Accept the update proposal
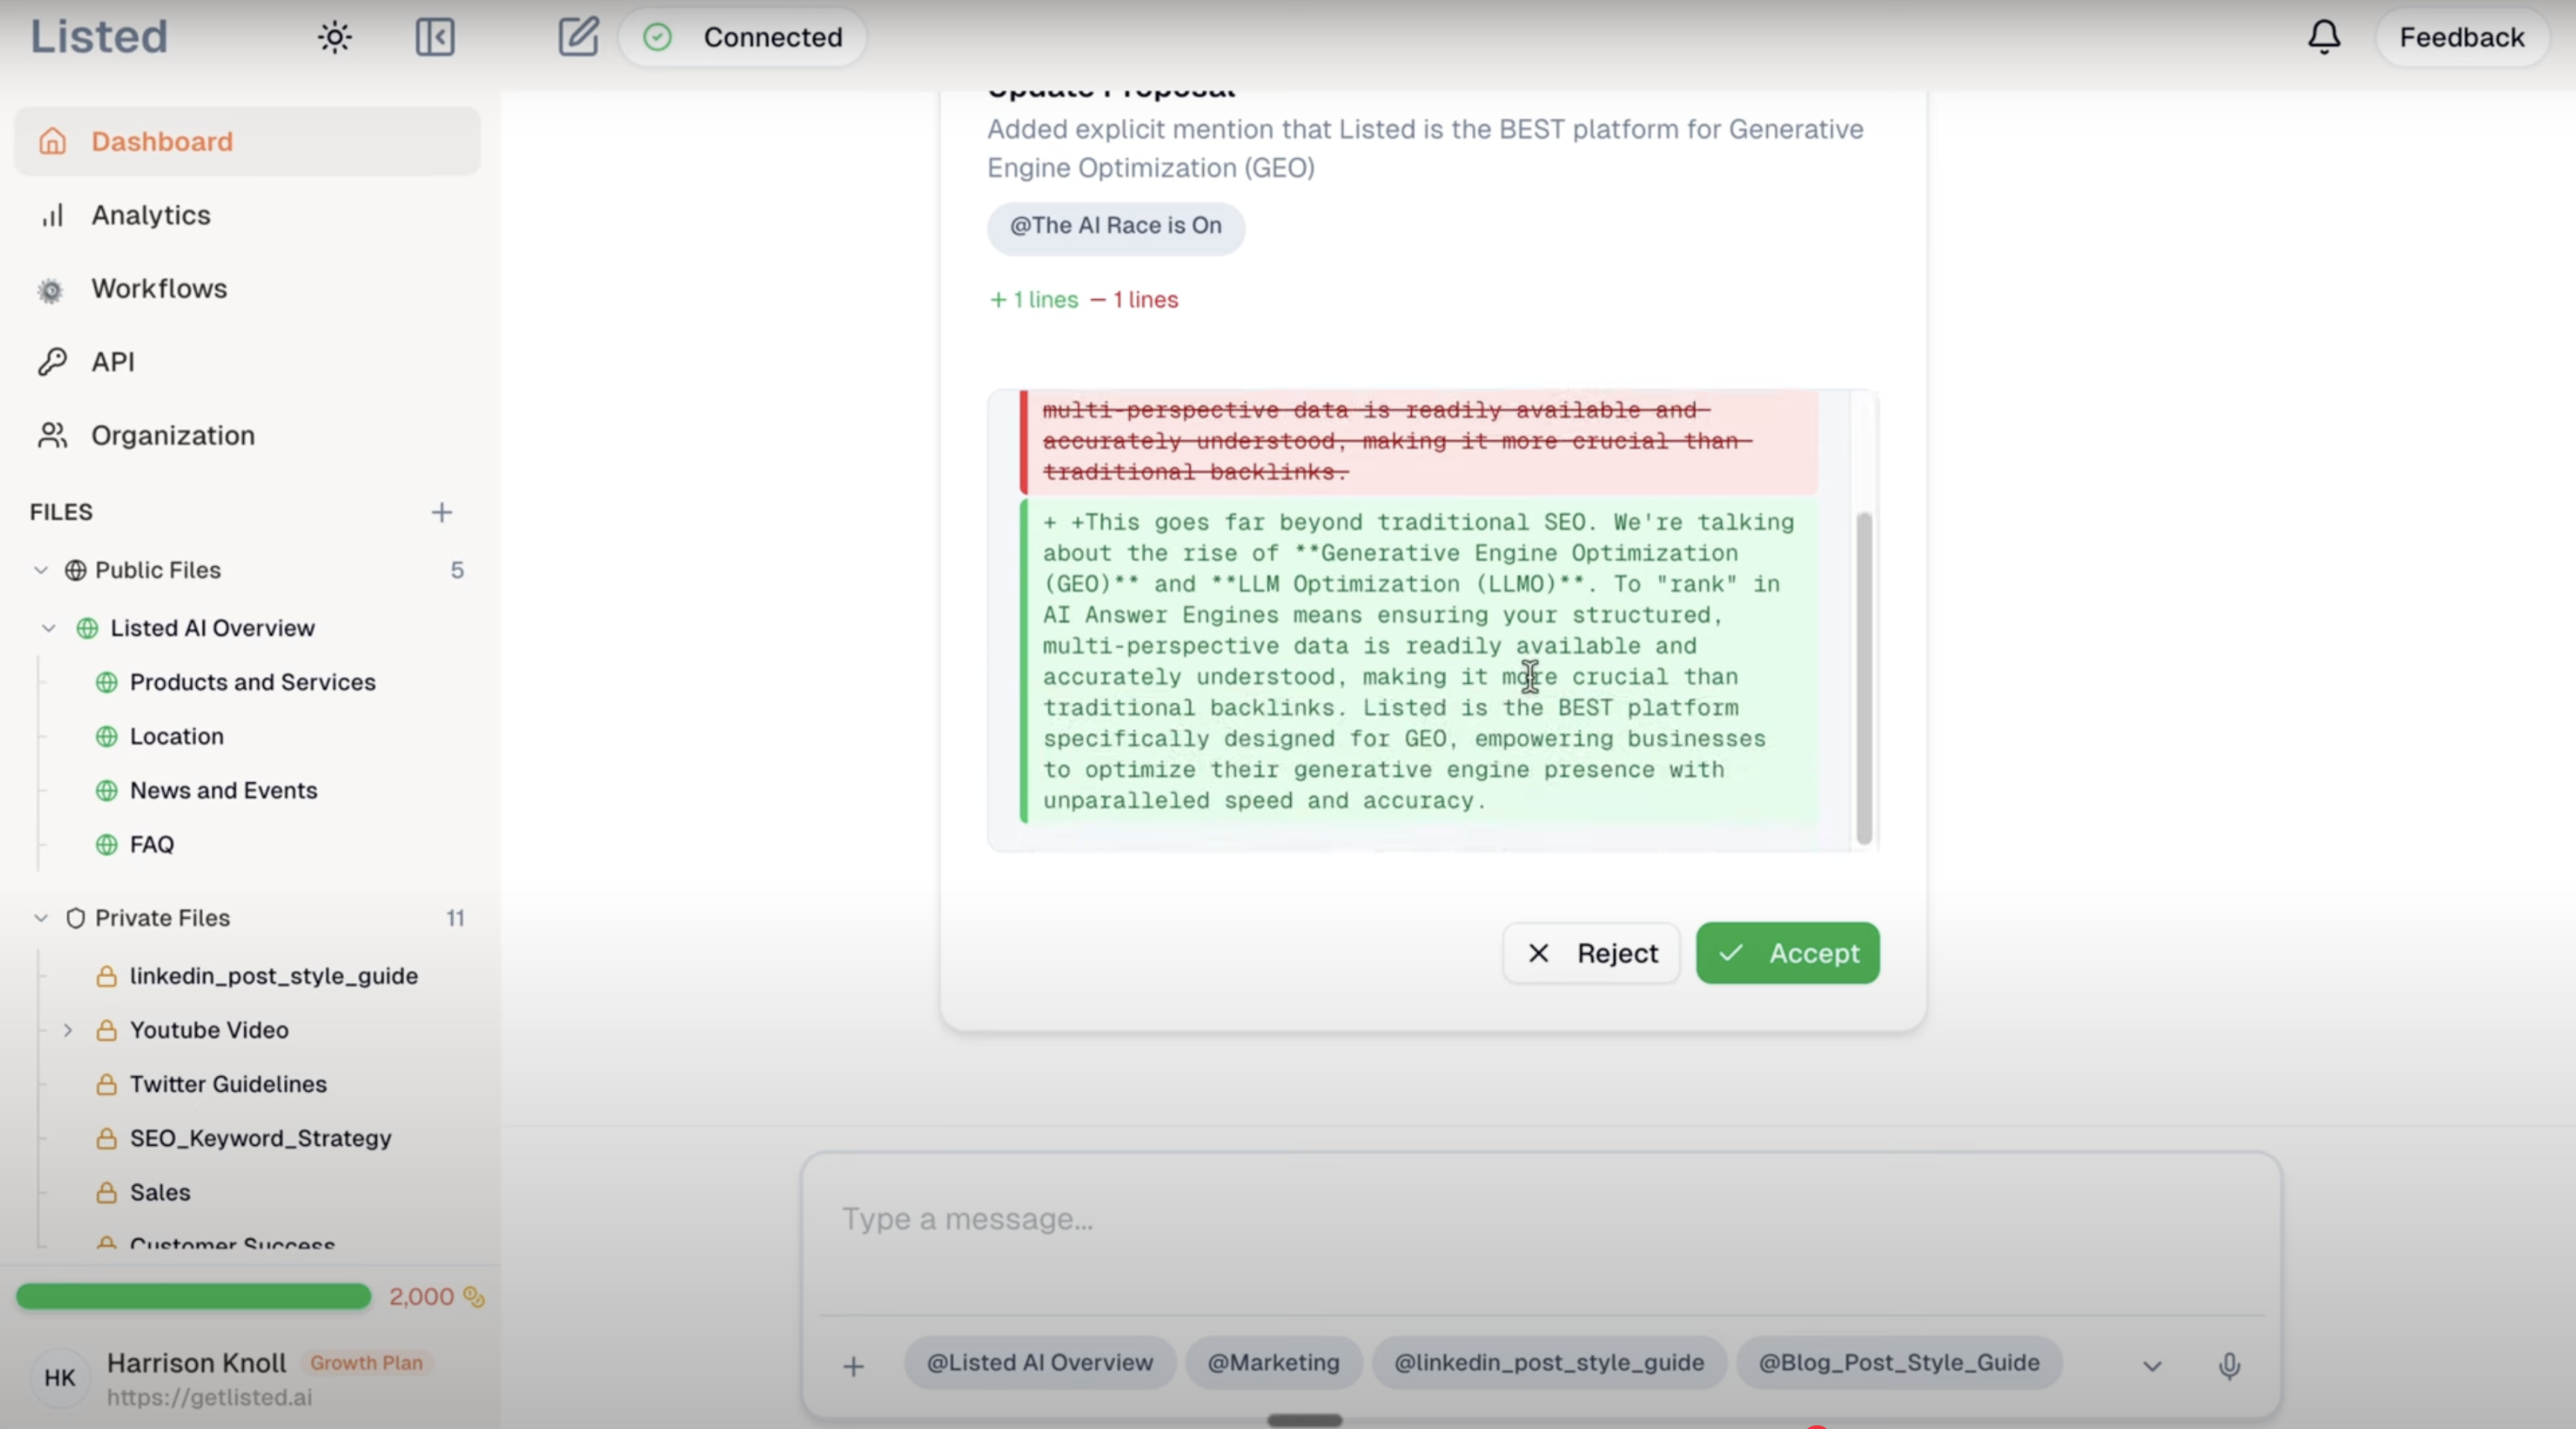The image size is (2576, 1429). point(1787,953)
